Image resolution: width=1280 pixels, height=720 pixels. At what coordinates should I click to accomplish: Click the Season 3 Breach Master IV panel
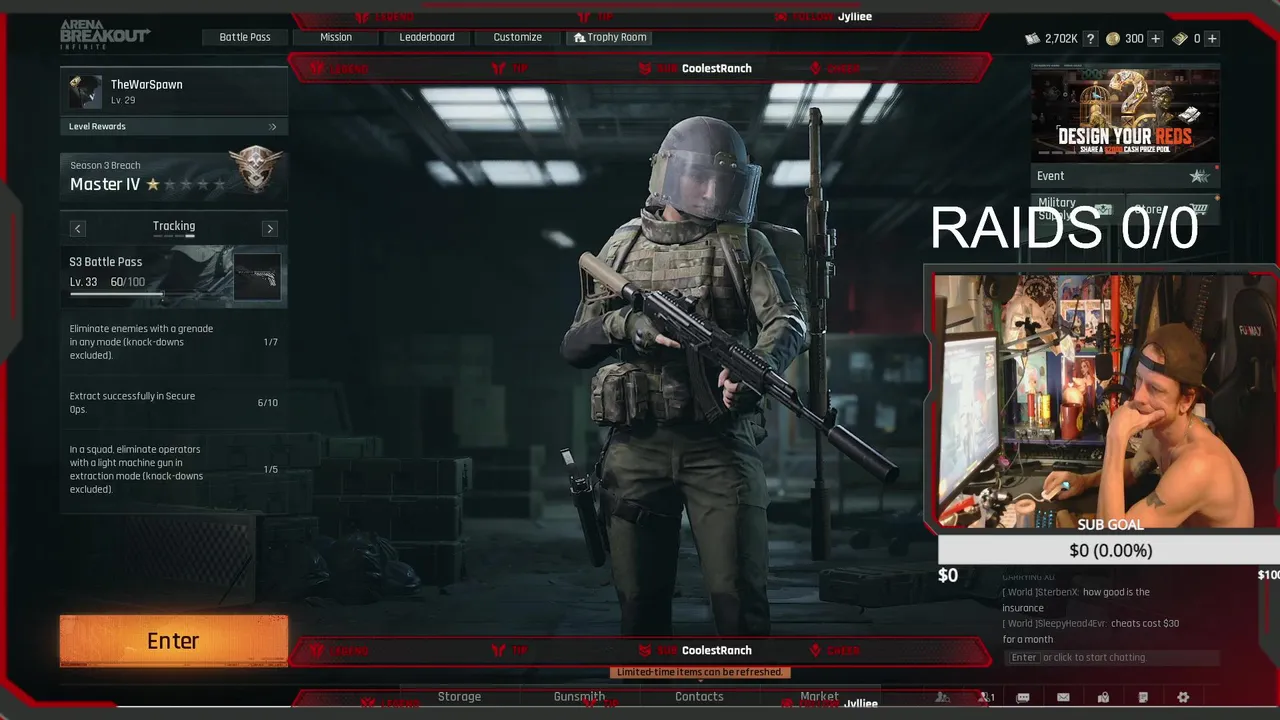[174, 175]
